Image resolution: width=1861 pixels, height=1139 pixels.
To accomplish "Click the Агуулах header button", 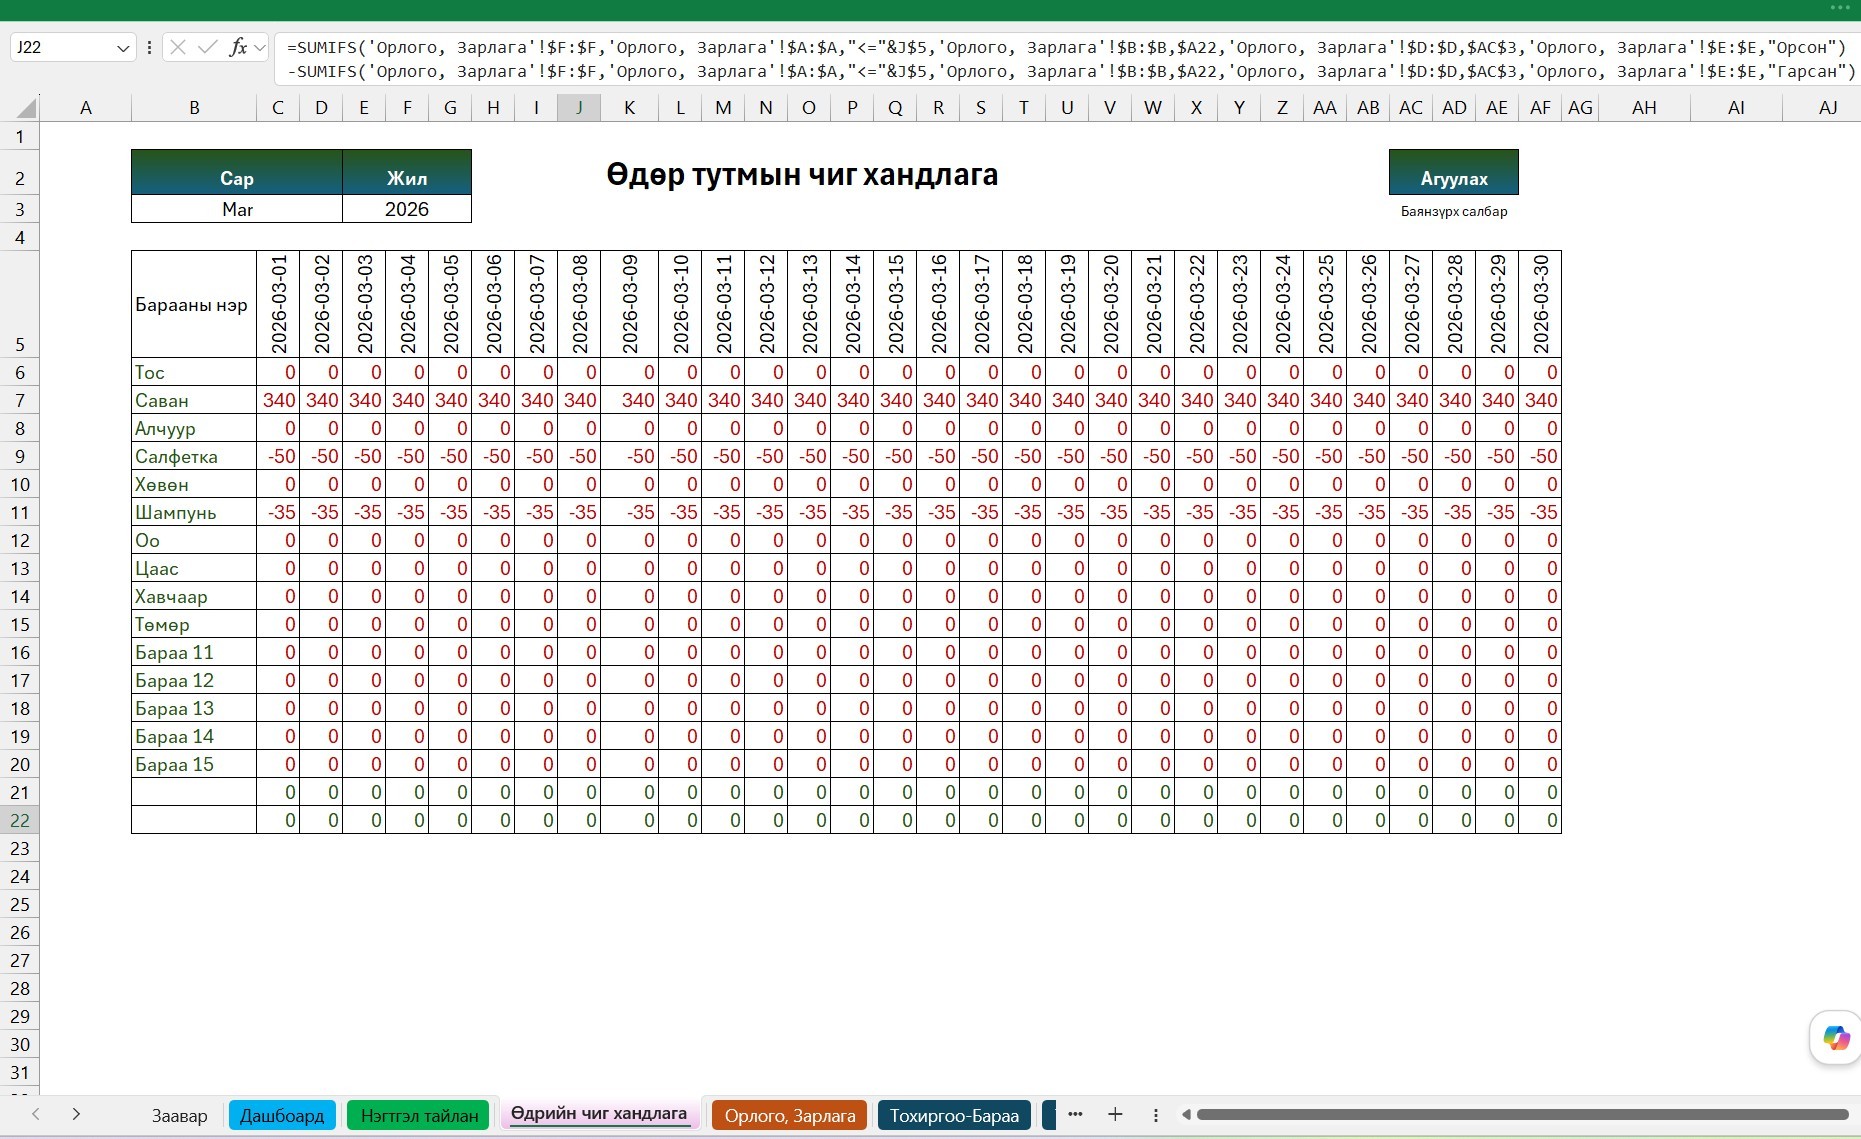I will (1454, 172).
